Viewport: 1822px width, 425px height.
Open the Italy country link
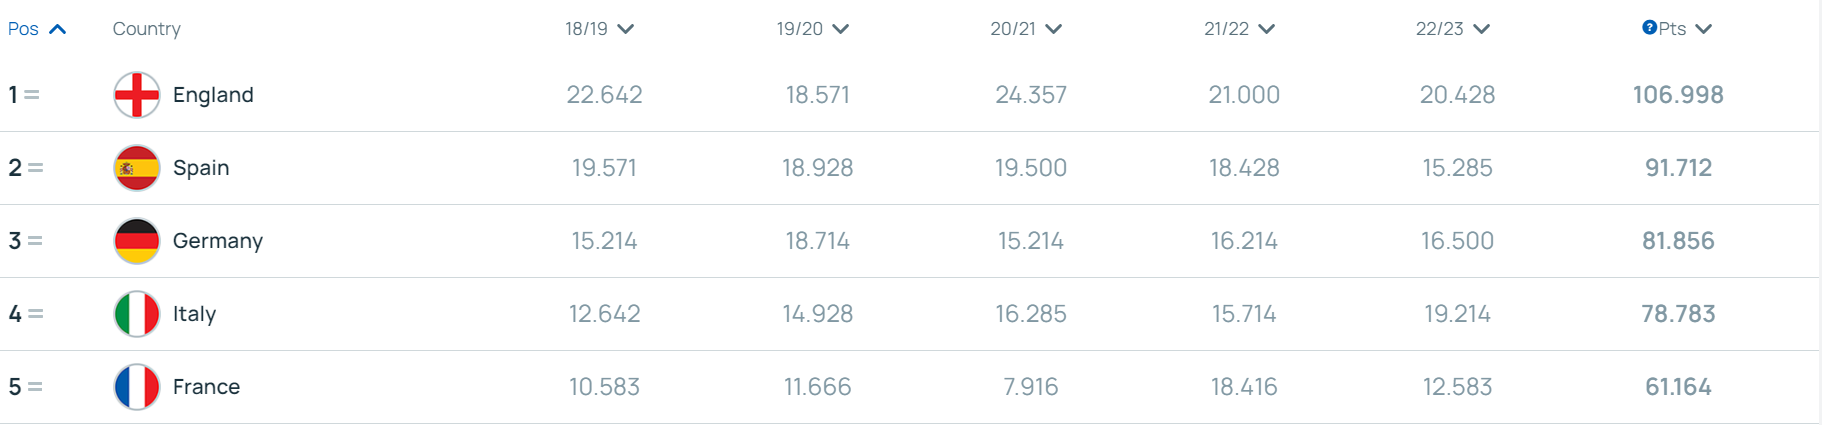194,314
